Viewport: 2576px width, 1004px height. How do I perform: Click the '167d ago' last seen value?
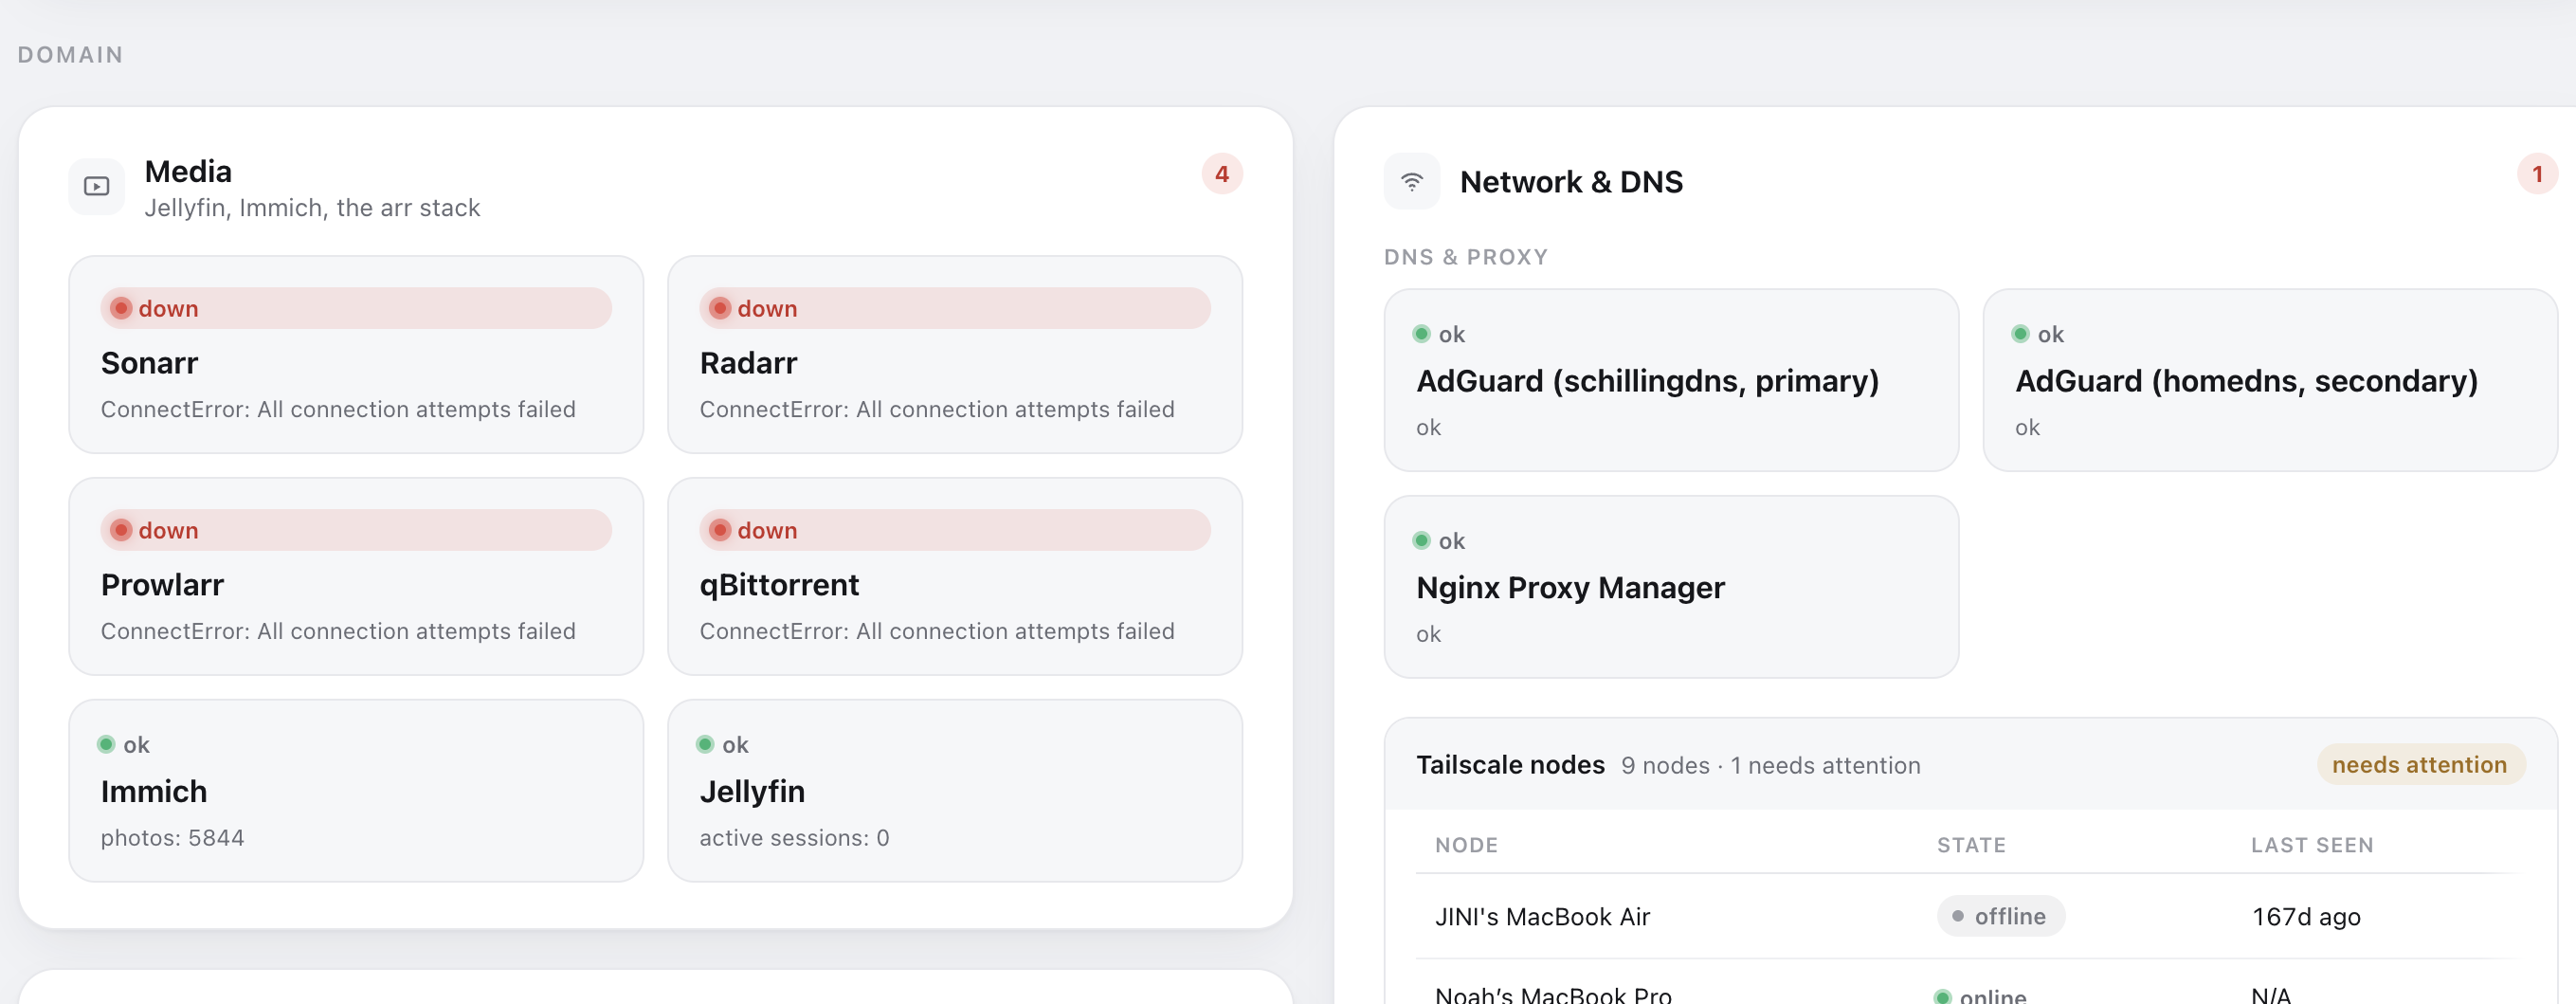(x=2305, y=917)
